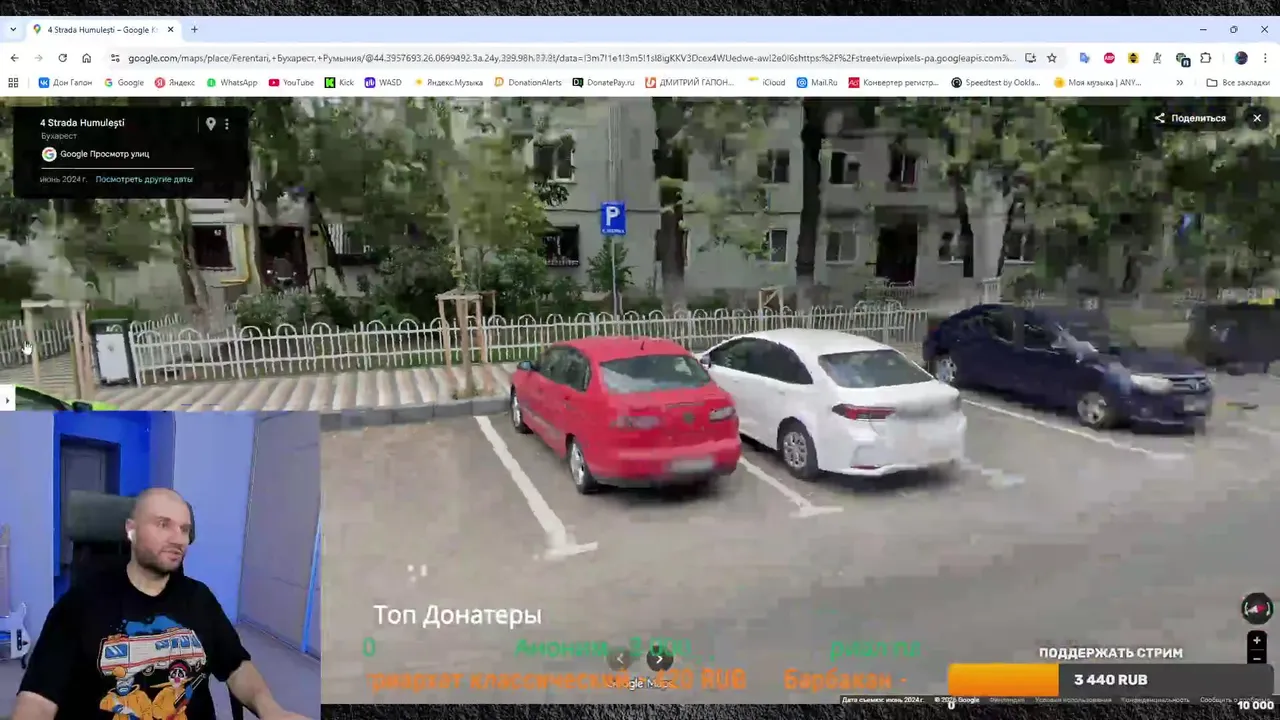
Task: Reload the current page
Action: (x=62, y=58)
